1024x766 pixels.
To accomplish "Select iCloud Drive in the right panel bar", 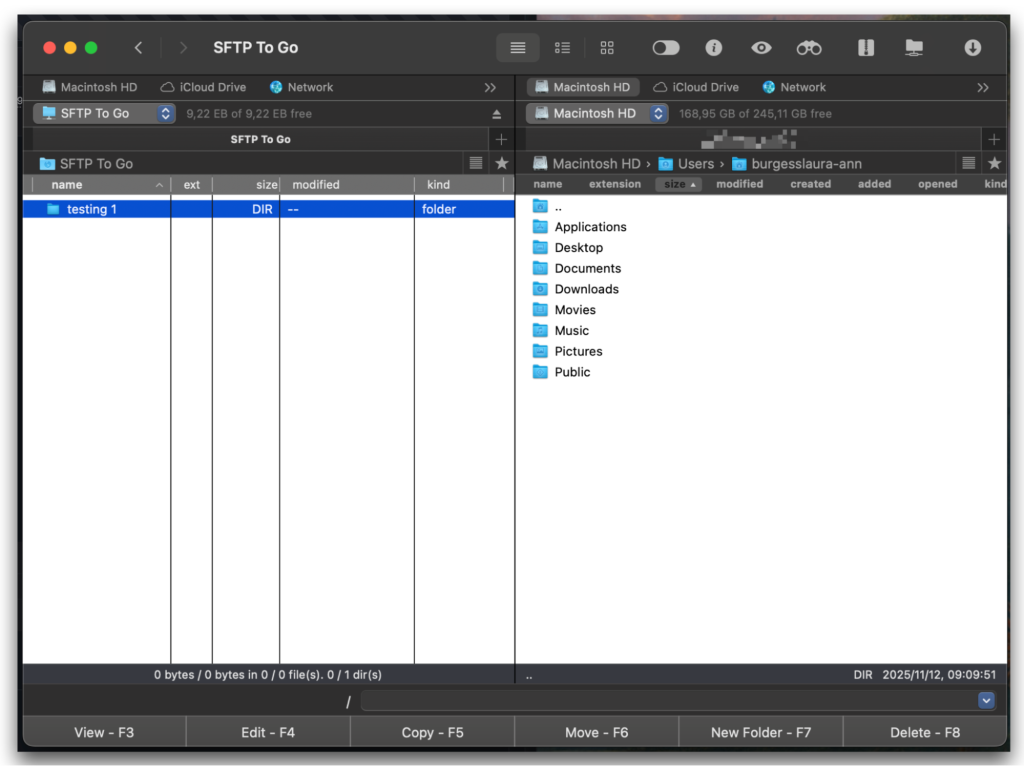I will [x=696, y=88].
